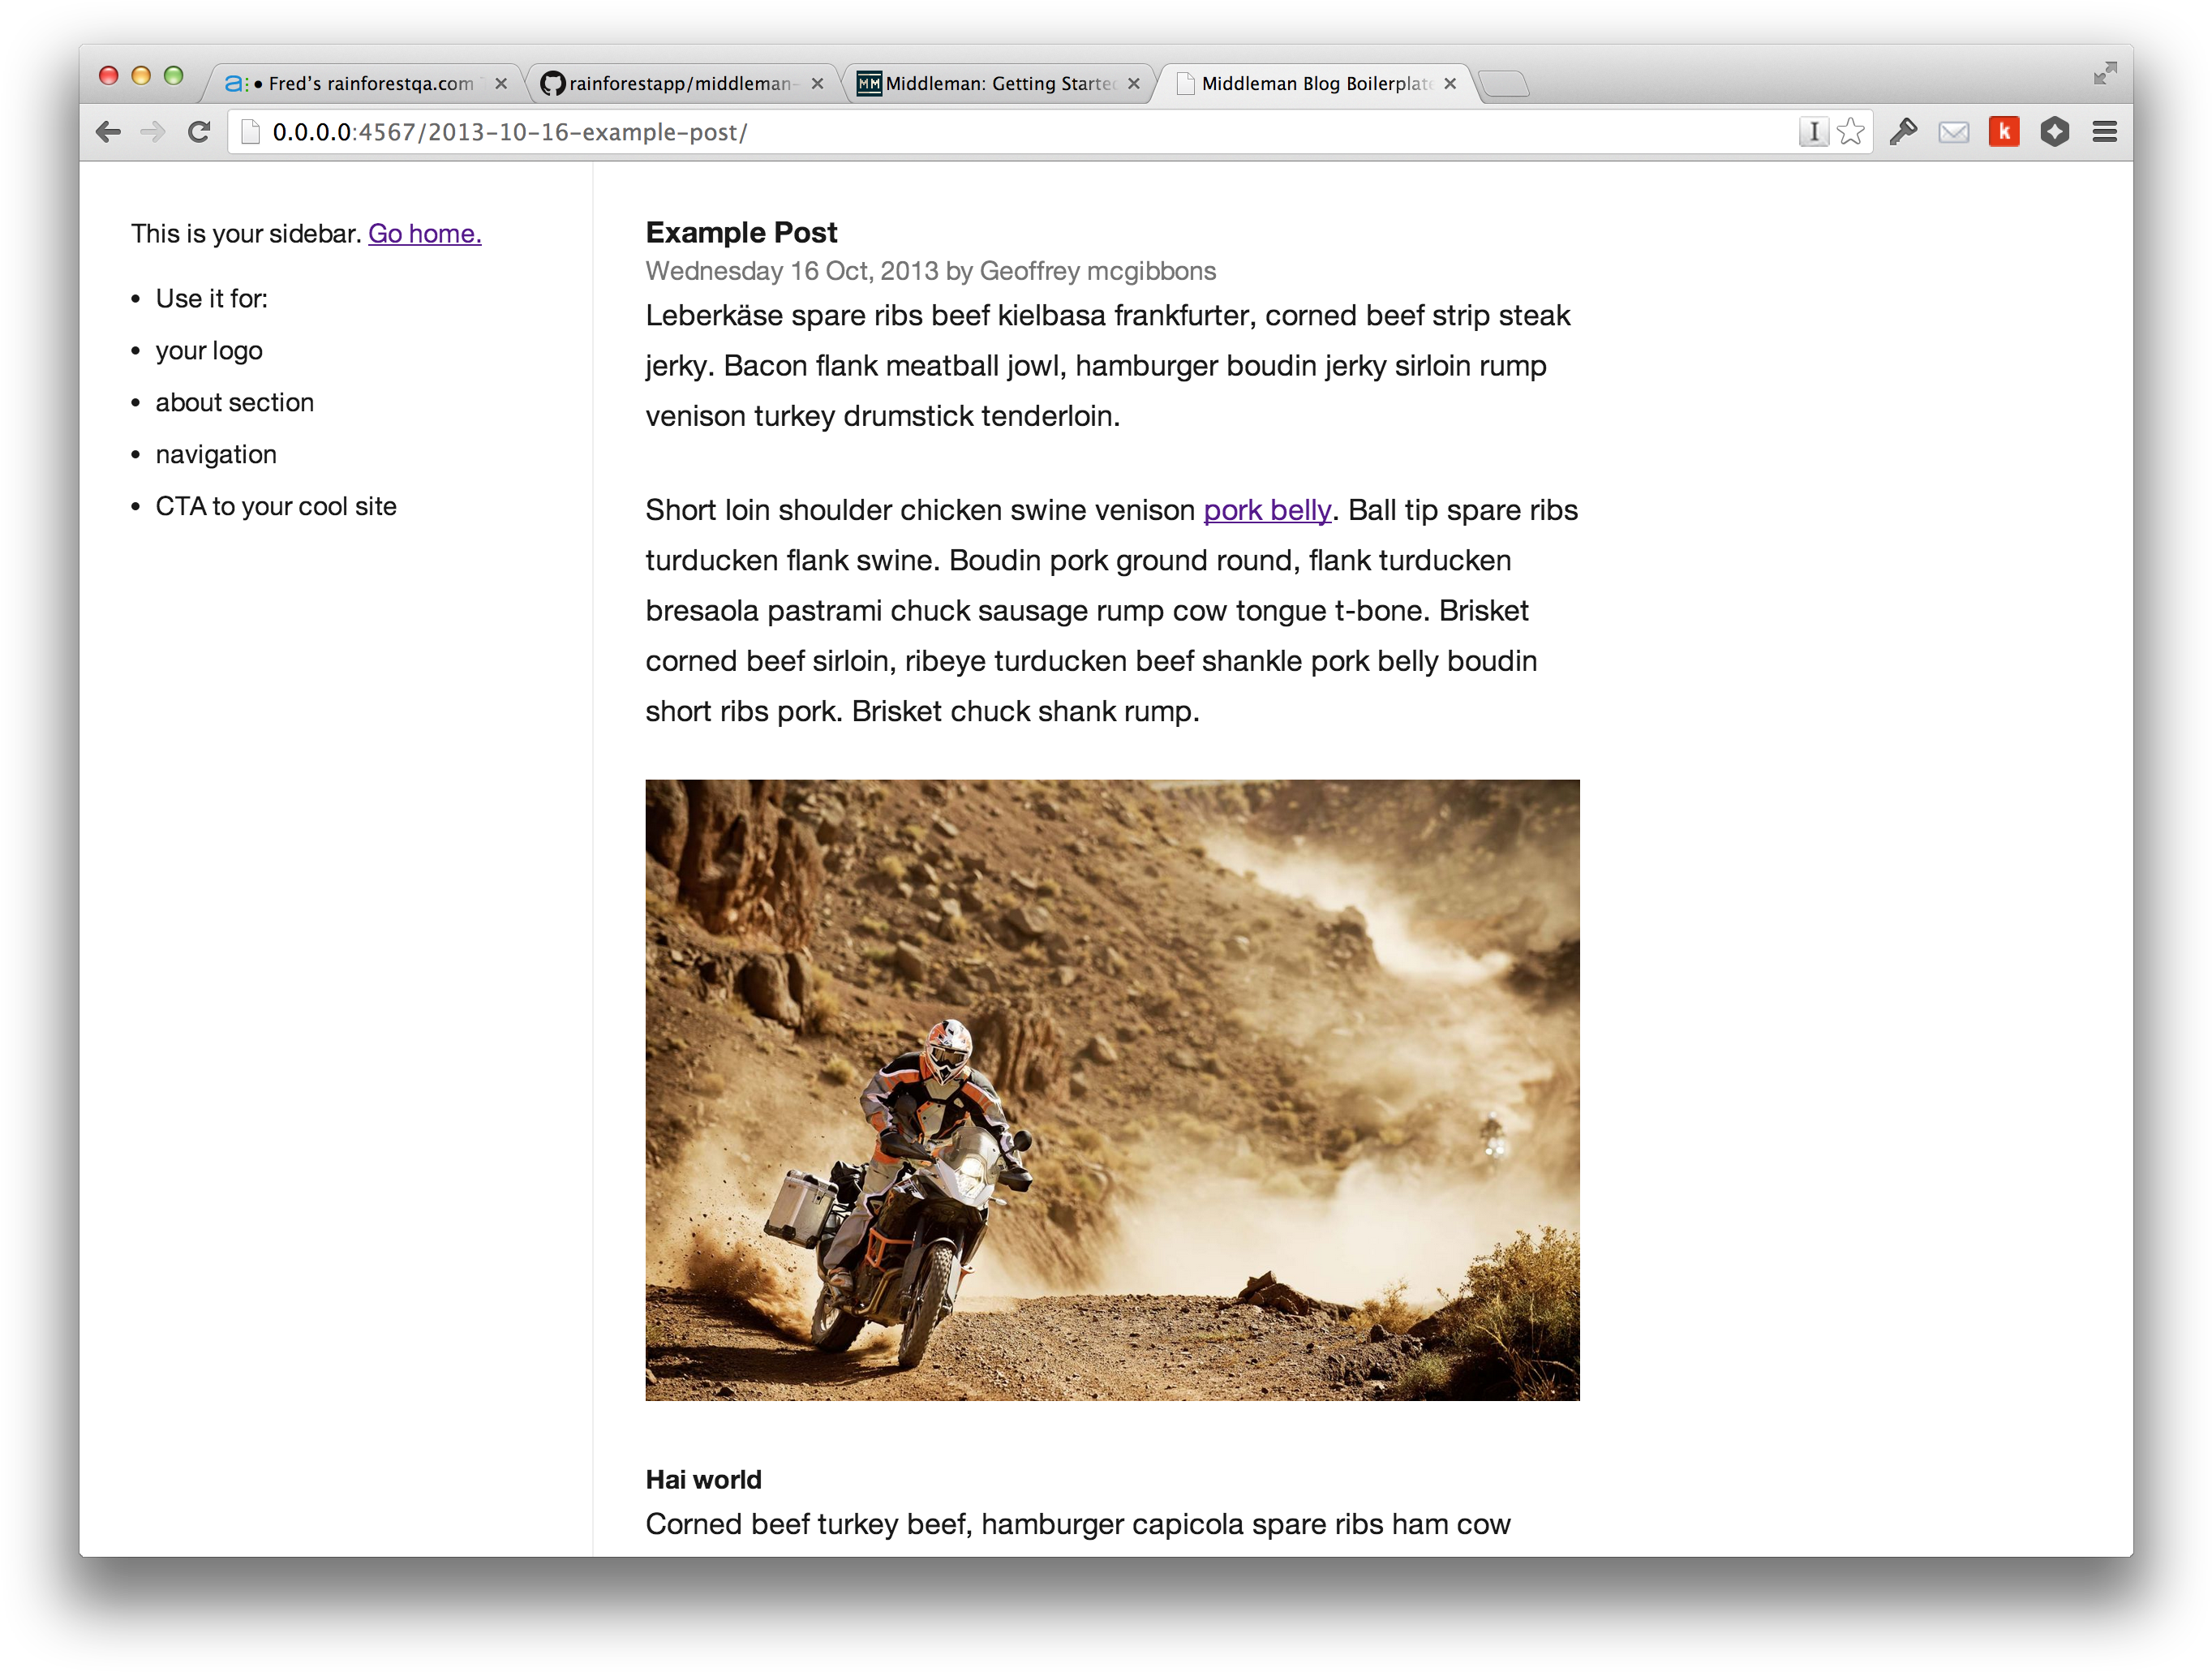
Task: Open the "pork belly" link in the post
Action: 1266,510
